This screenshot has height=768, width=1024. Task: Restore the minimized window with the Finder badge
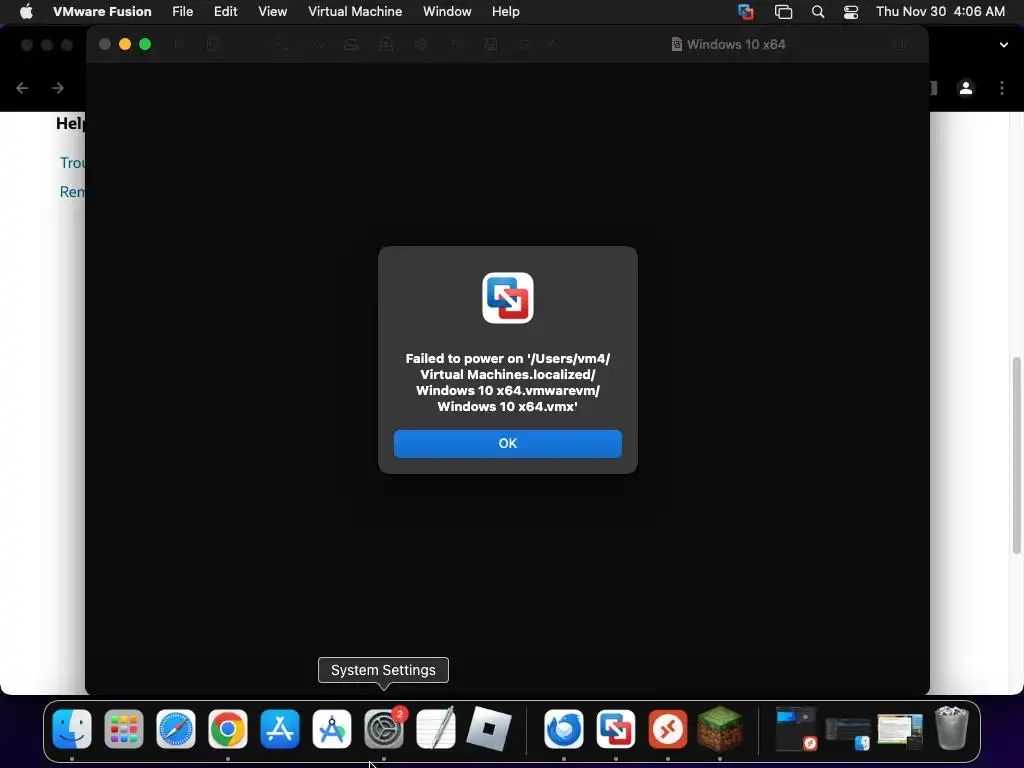pyautogui.click(x=848, y=733)
